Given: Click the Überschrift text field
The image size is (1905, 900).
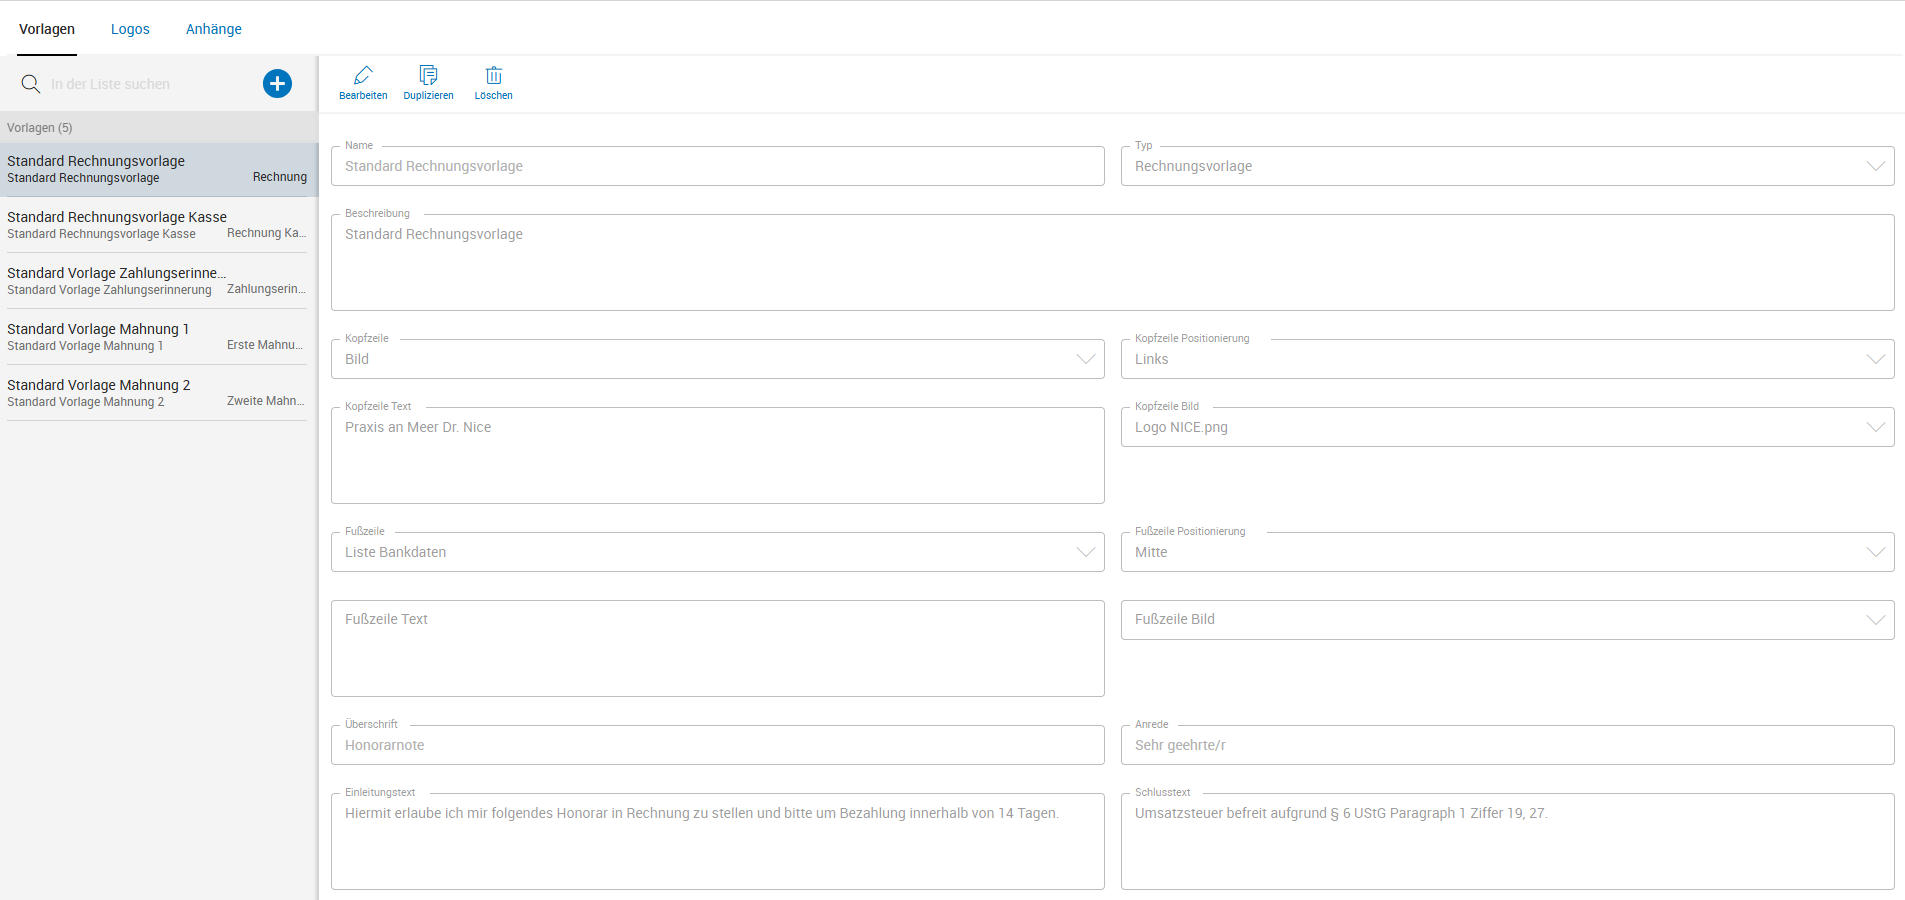Looking at the screenshot, I should (717, 745).
